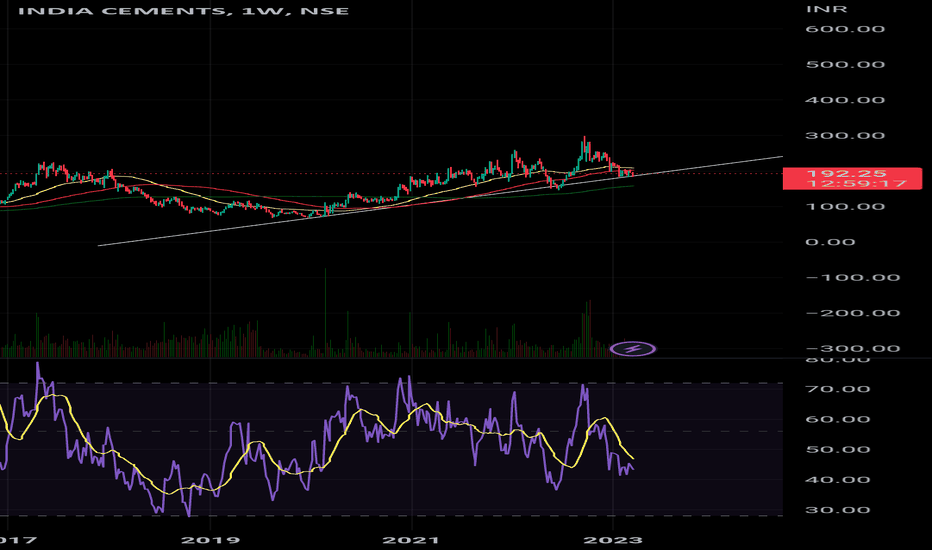Click the 30.00 RSI axis label

[838, 510]
